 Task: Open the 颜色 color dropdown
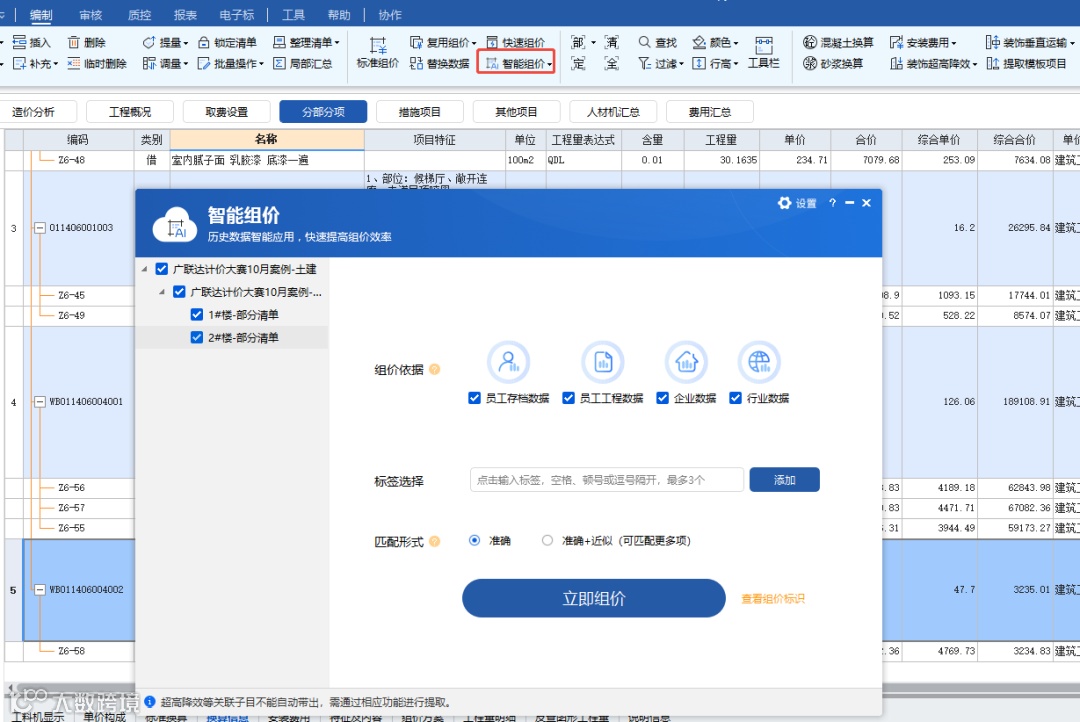pyautogui.click(x=736, y=43)
